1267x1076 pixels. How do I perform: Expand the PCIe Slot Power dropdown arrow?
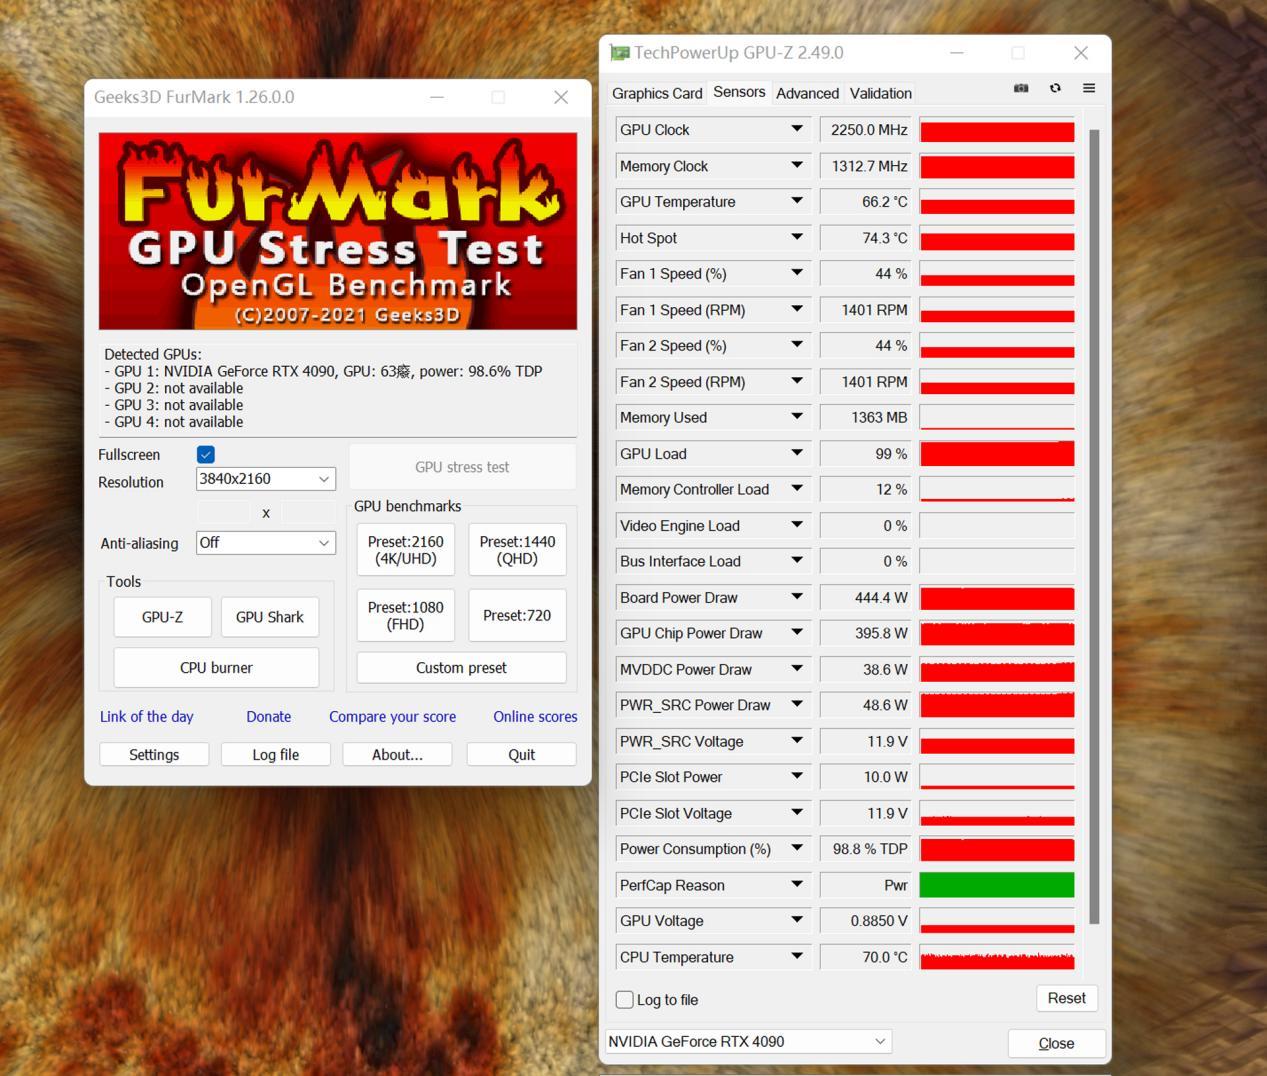797,777
